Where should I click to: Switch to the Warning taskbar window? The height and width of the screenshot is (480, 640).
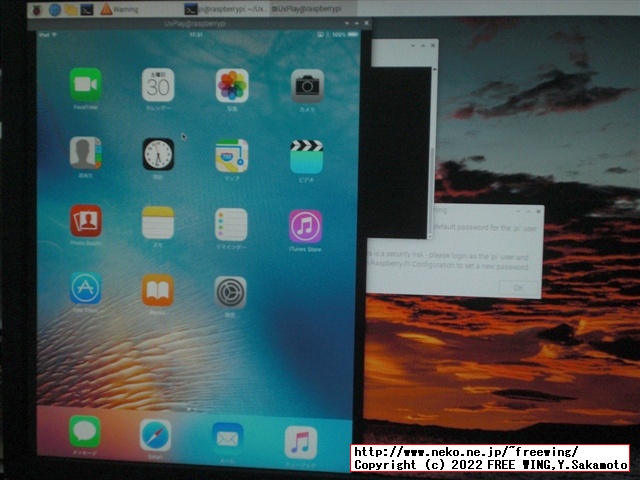119,9
